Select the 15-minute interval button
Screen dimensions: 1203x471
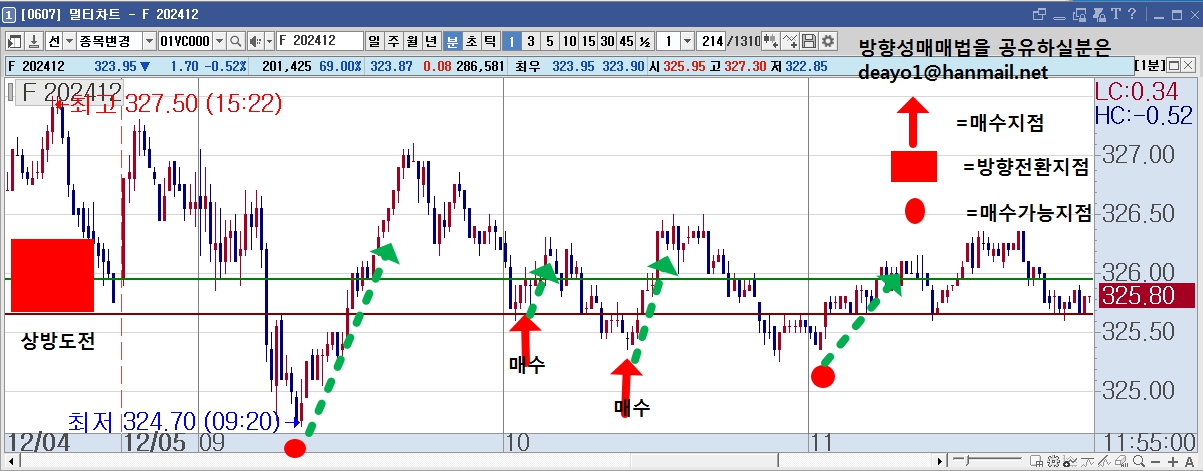pyautogui.click(x=588, y=41)
